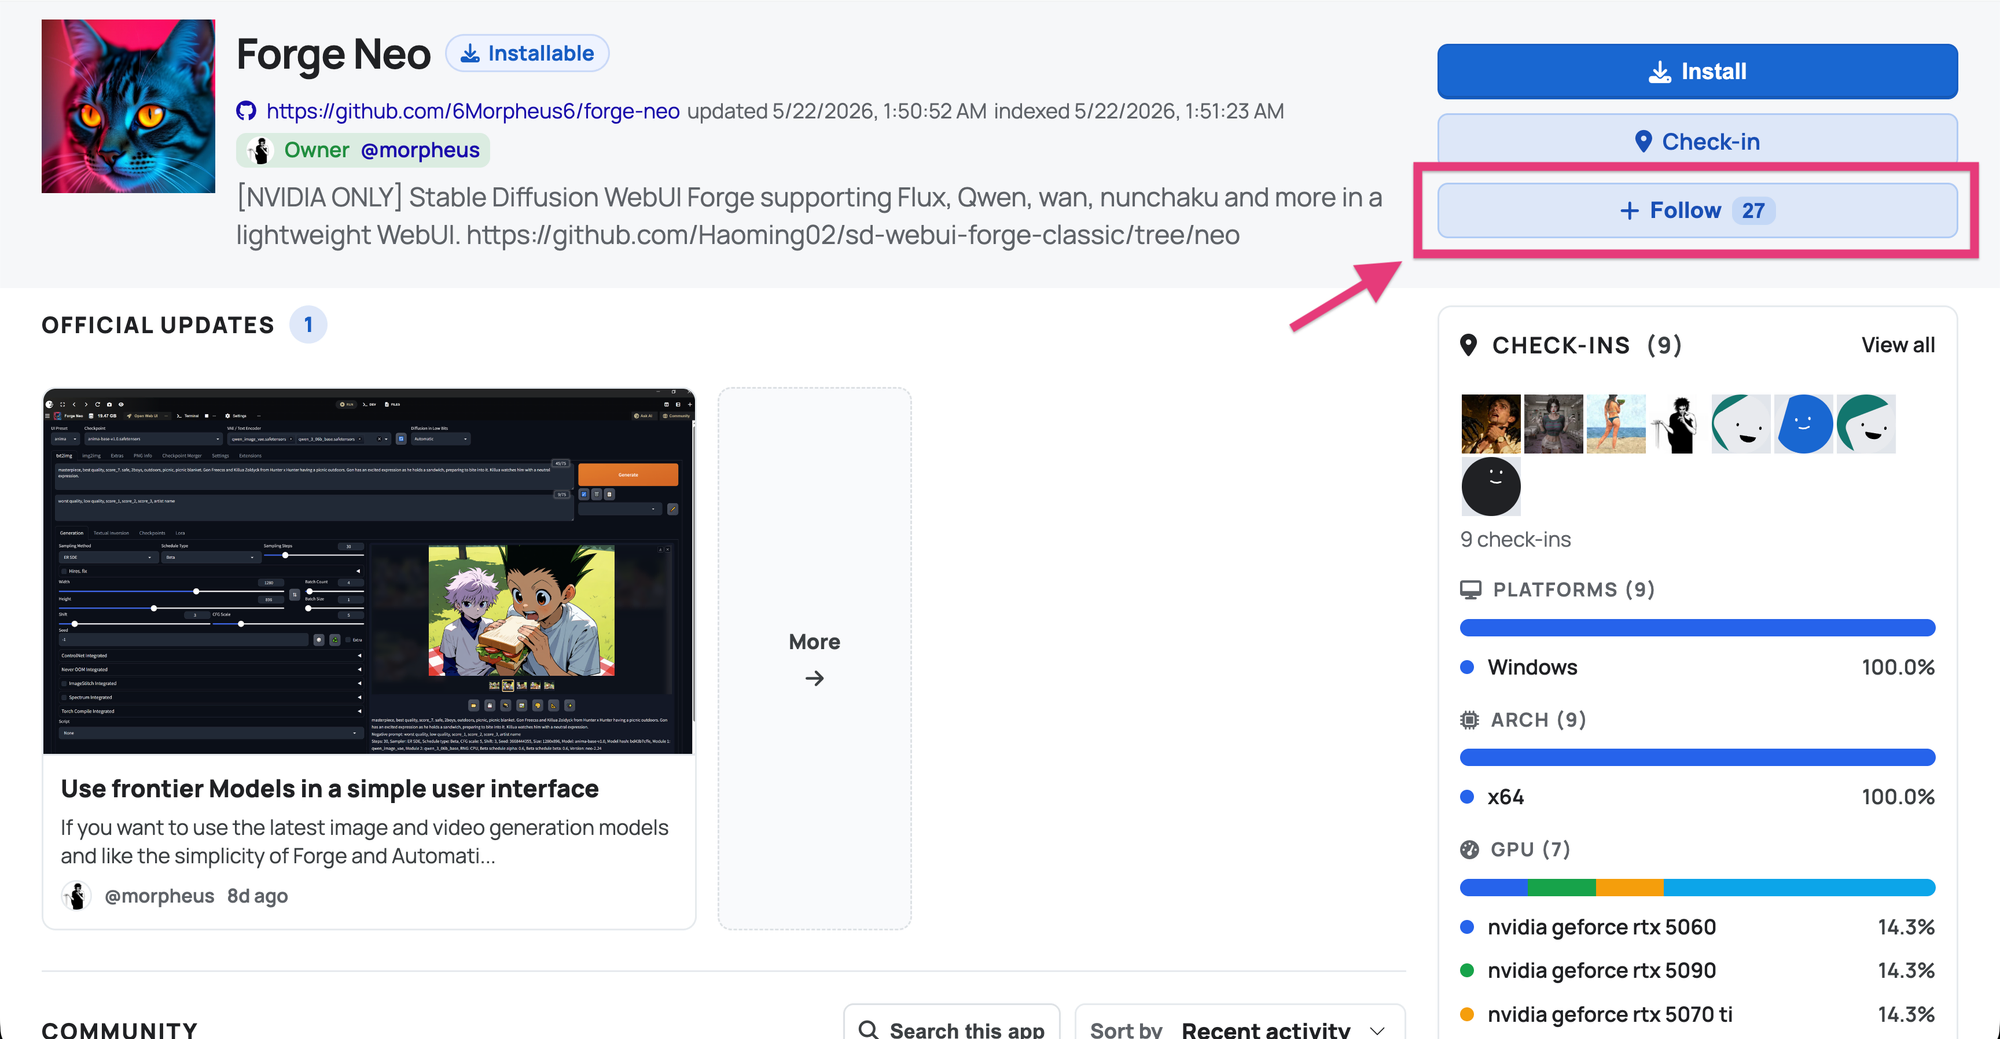Viewport: 2000px width, 1039px height.
Task: Click the owner avatar next to Owner label
Action: click(x=260, y=150)
